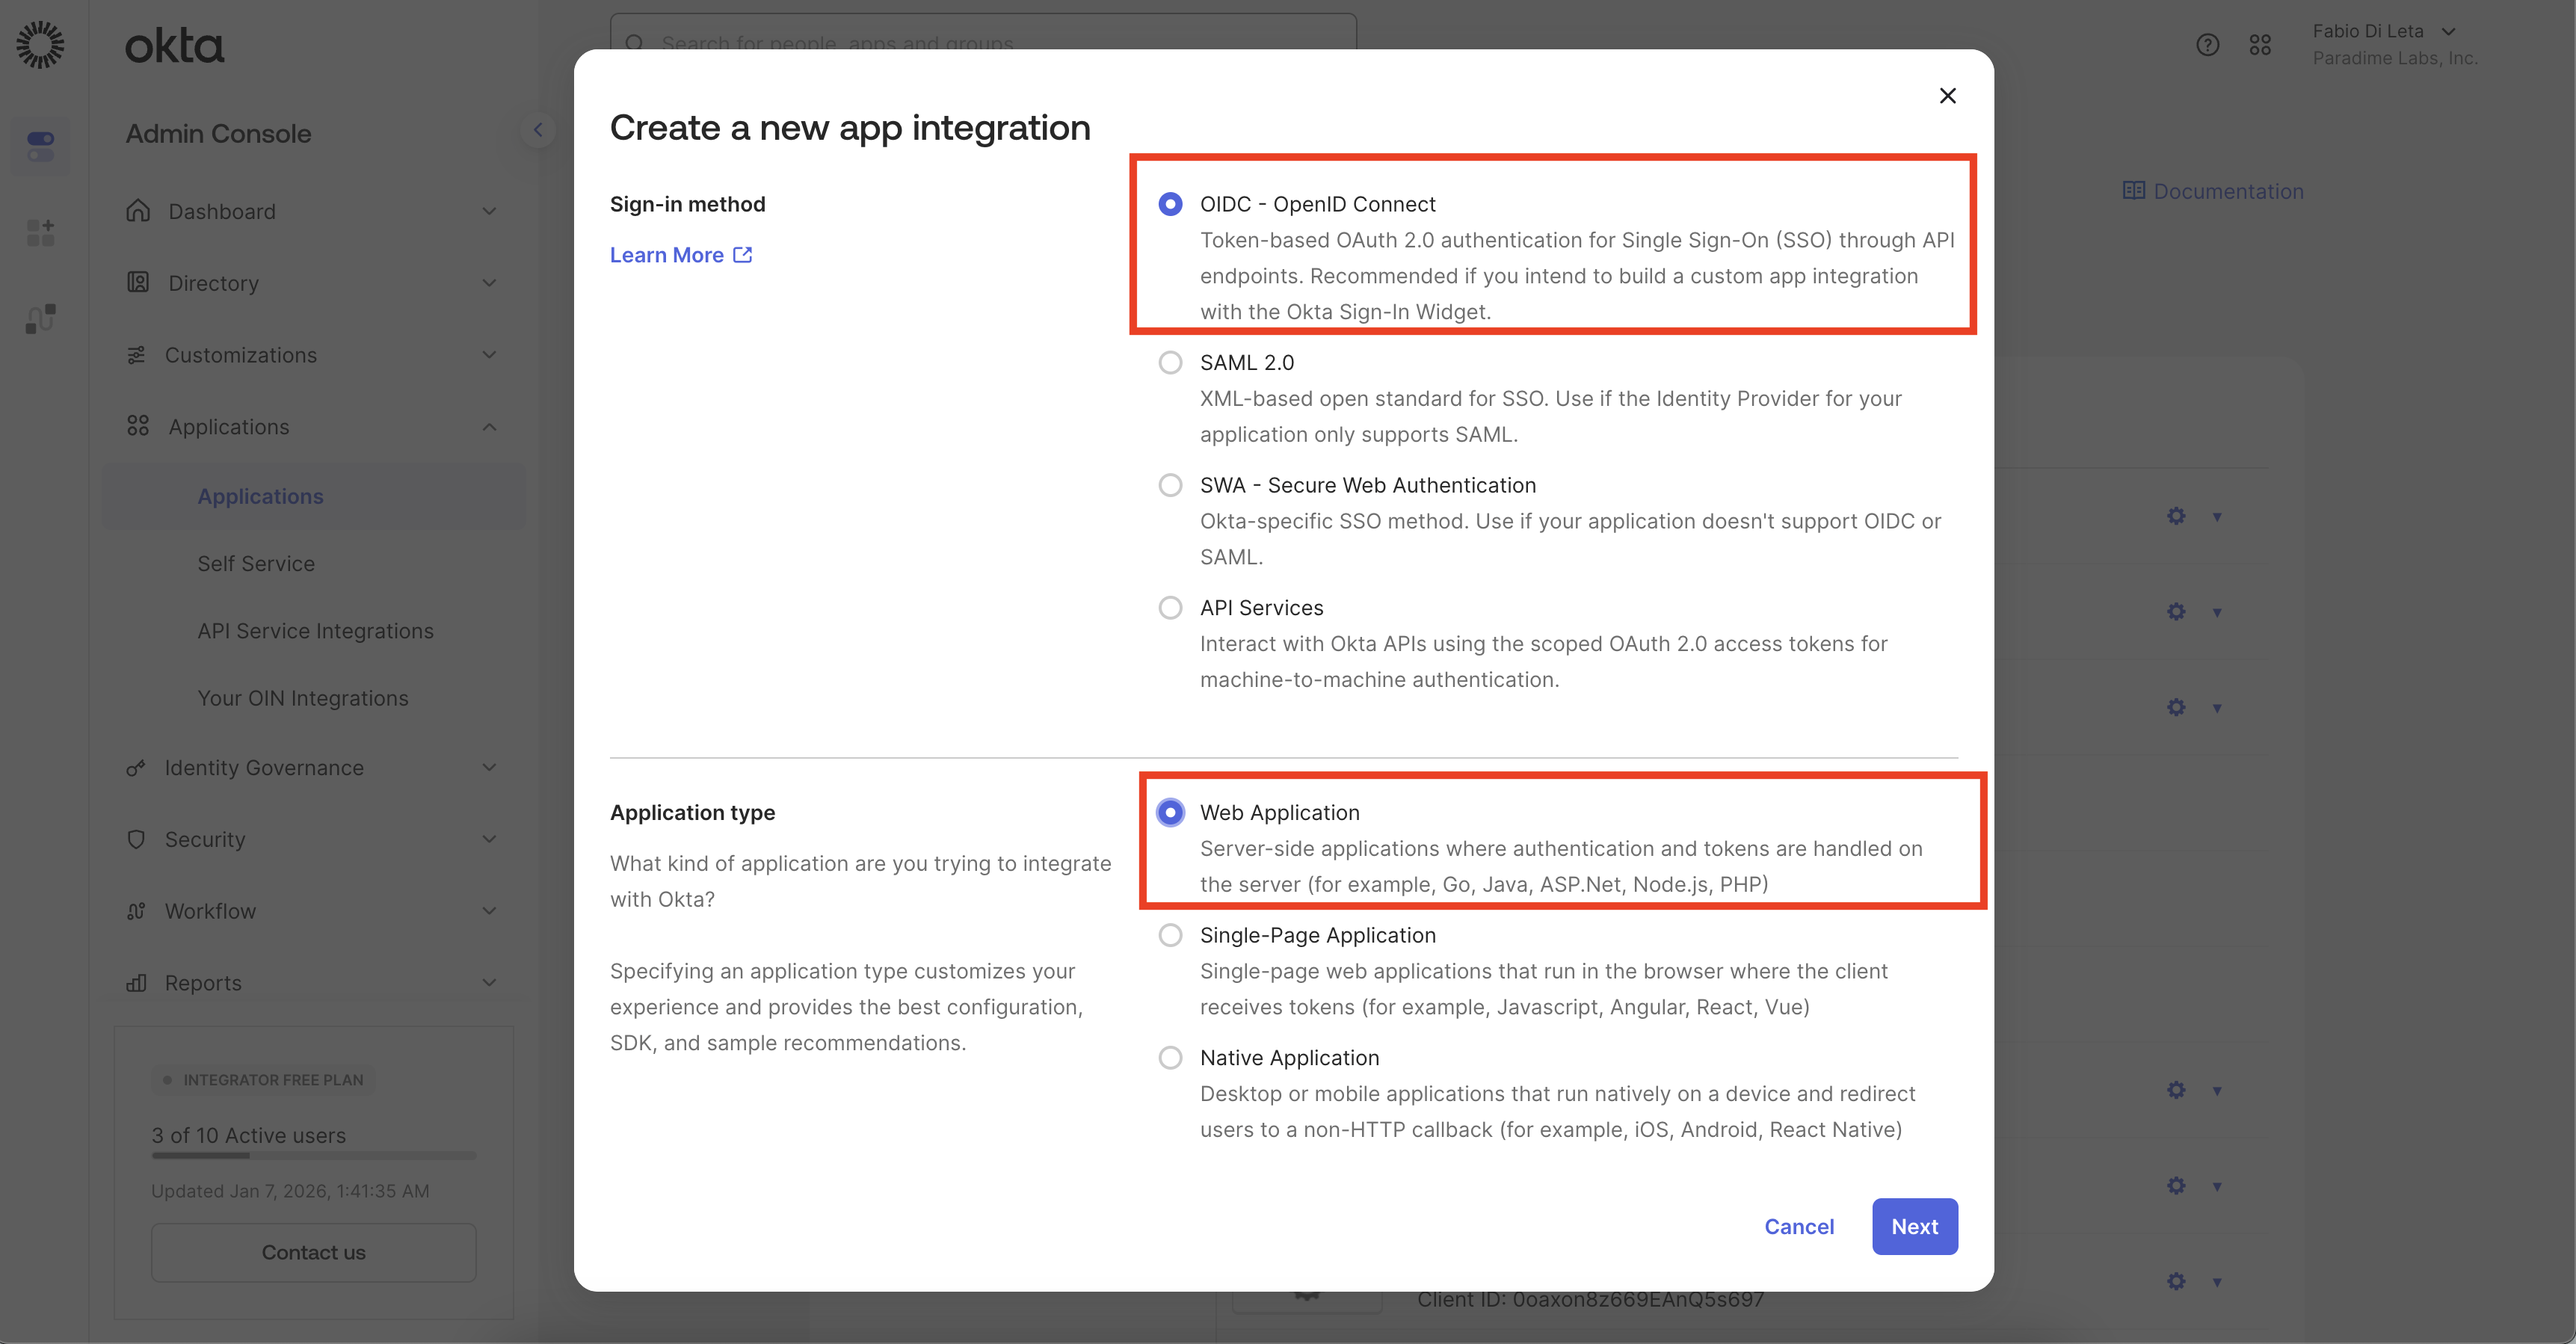Select the Single-Page Application type
The image size is (2576, 1344).
click(1170, 935)
